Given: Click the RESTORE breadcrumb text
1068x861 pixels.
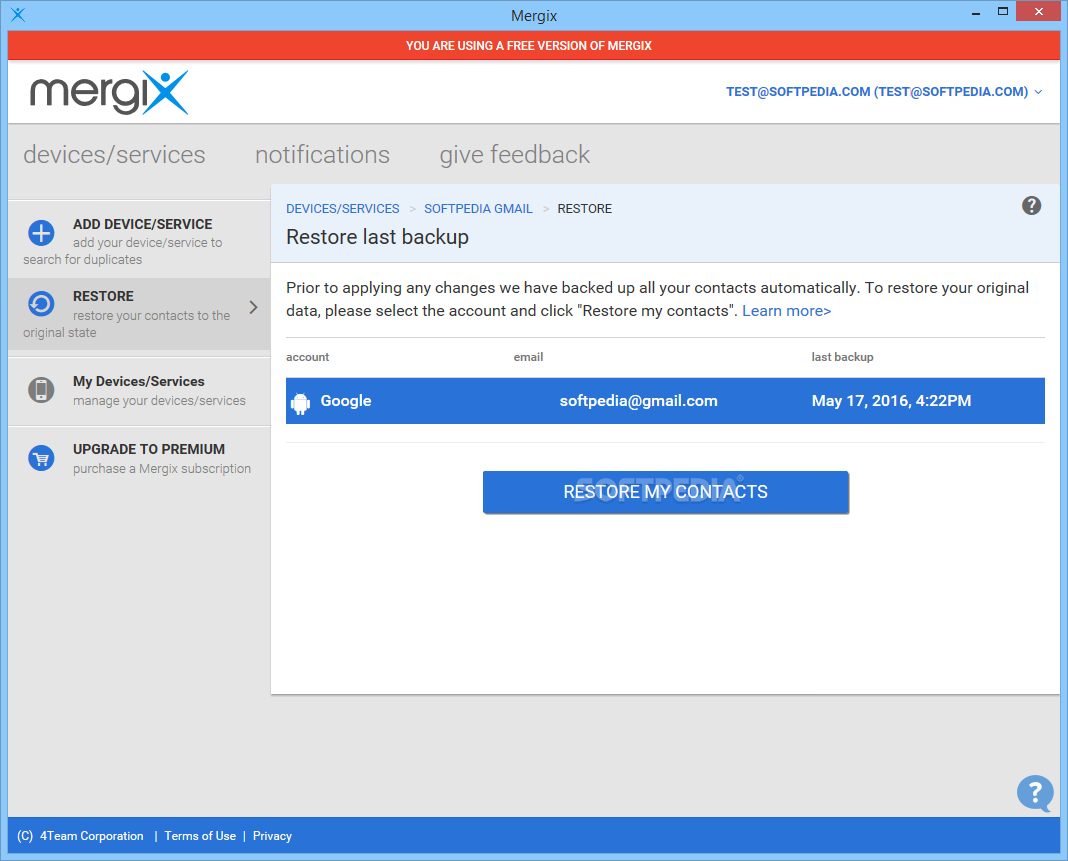Looking at the screenshot, I should pyautogui.click(x=584, y=208).
